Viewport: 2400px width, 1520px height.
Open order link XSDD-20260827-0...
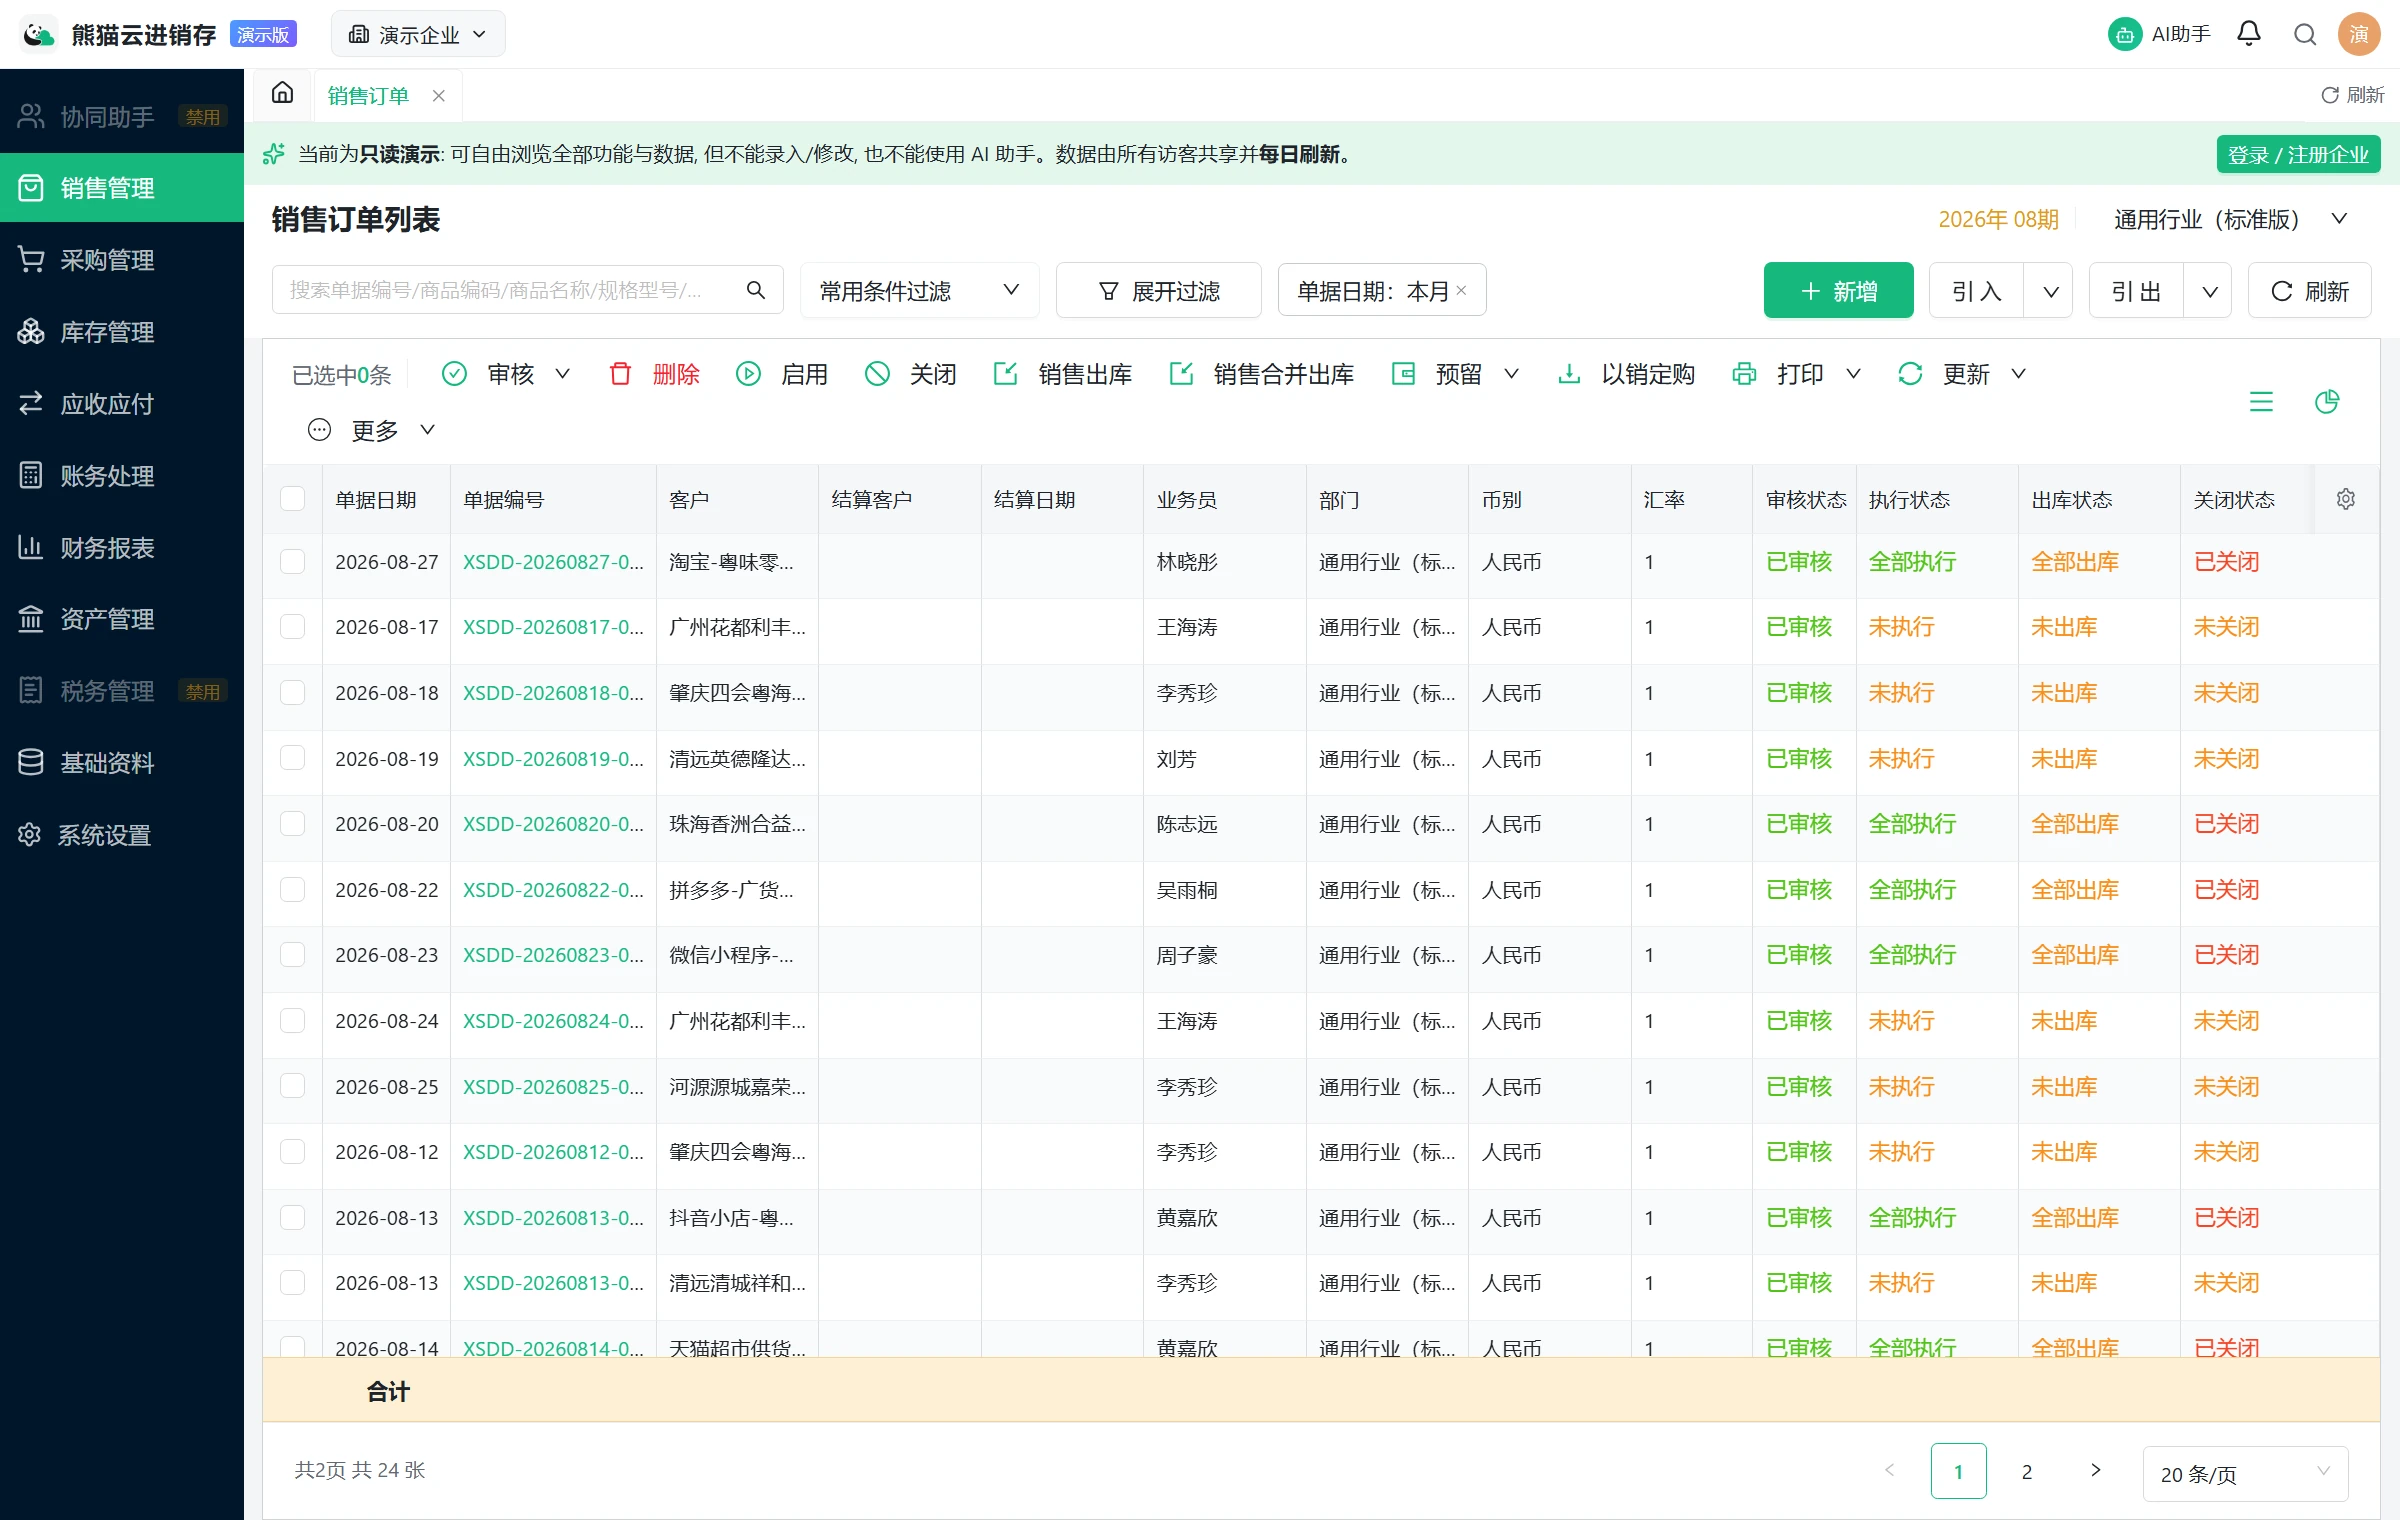point(553,562)
